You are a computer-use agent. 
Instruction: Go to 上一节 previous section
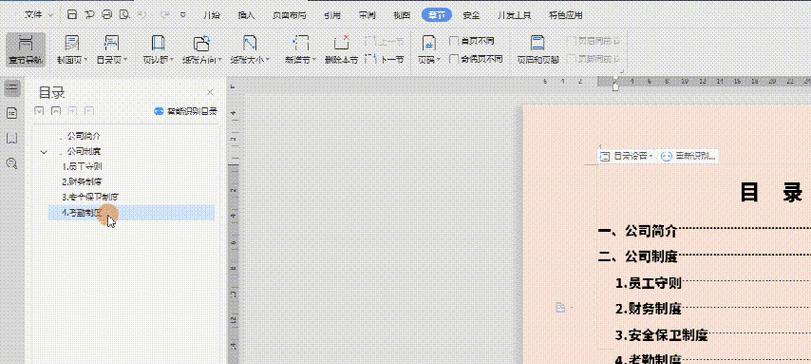tap(384, 41)
